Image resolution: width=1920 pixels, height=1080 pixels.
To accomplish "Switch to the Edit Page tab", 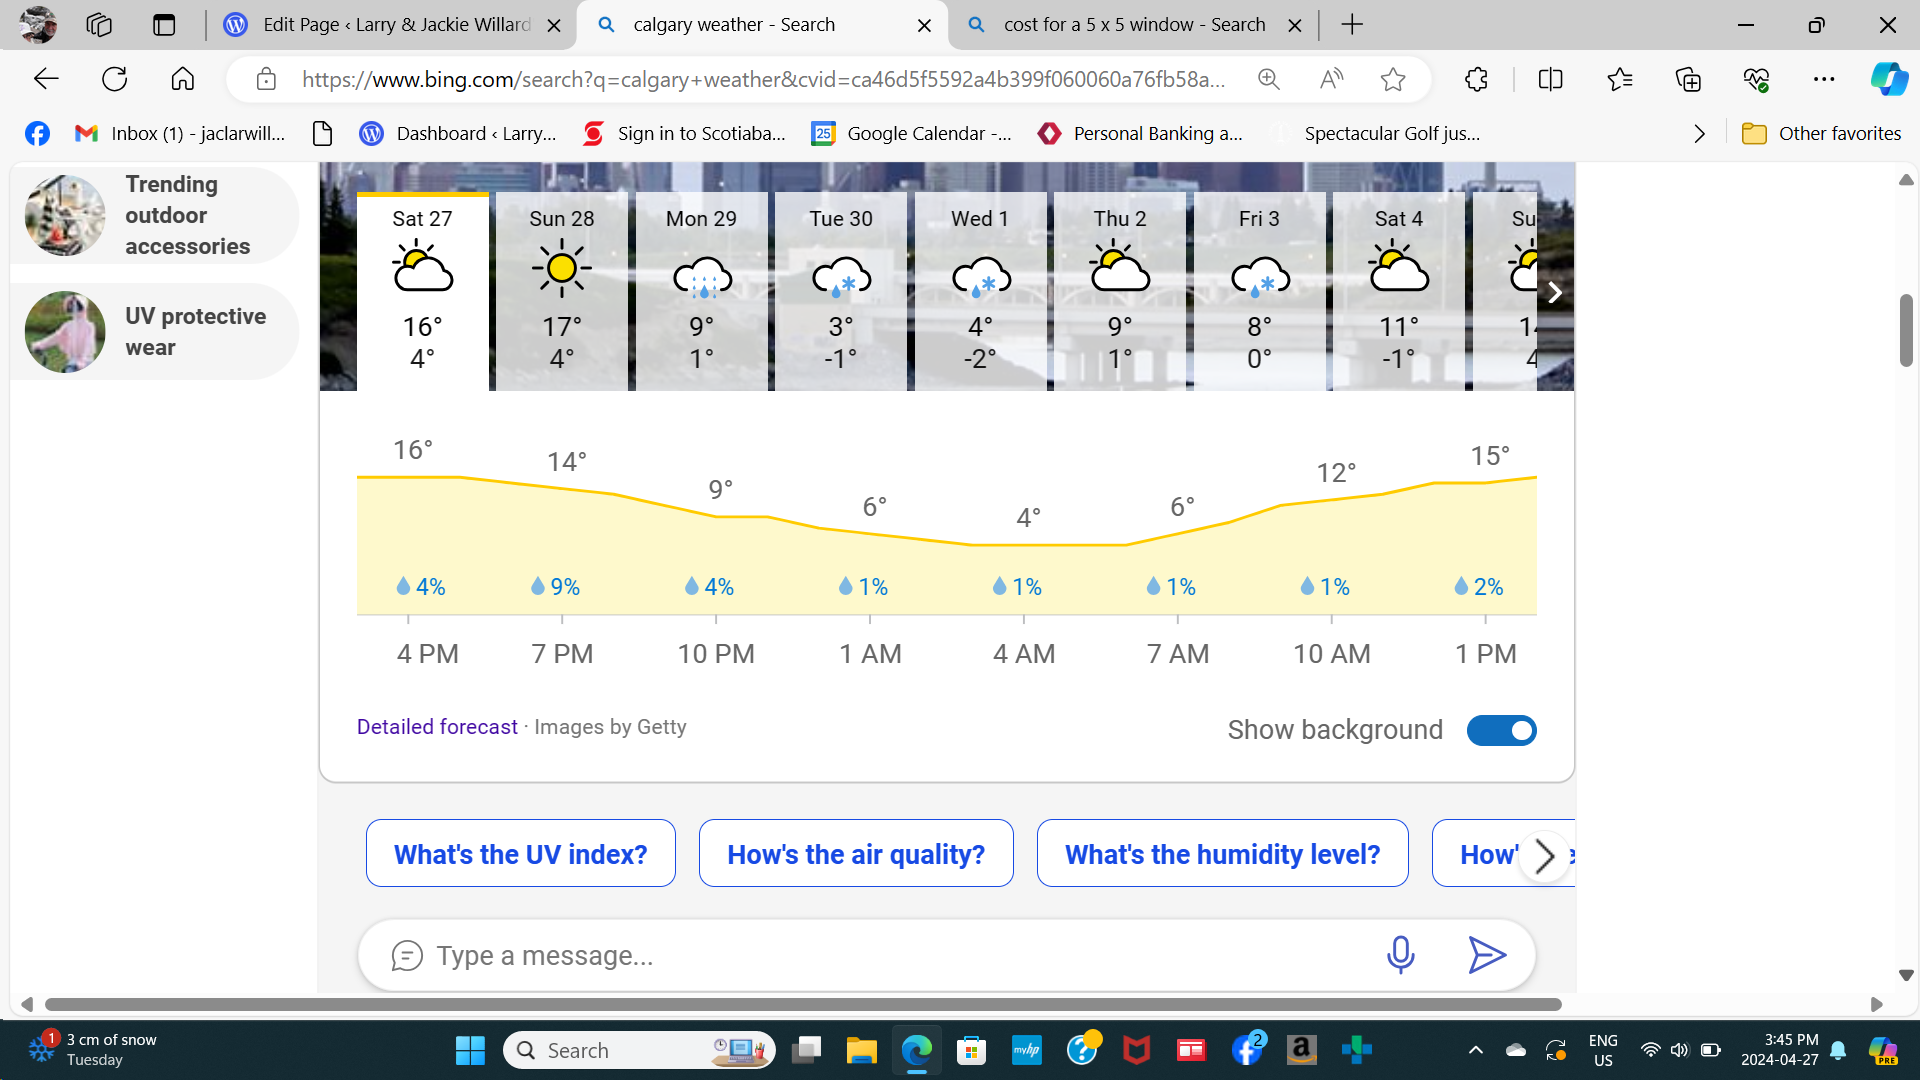I will [x=395, y=25].
